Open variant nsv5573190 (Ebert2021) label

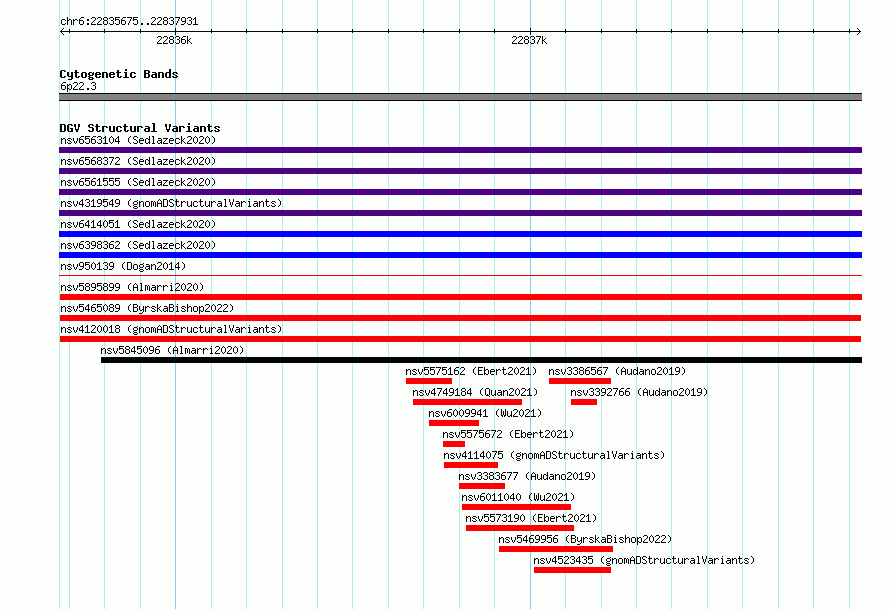531,518
